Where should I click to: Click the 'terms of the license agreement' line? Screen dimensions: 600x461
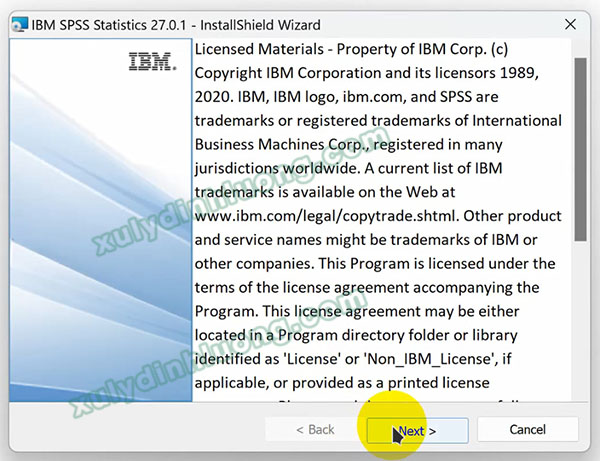[367, 288]
